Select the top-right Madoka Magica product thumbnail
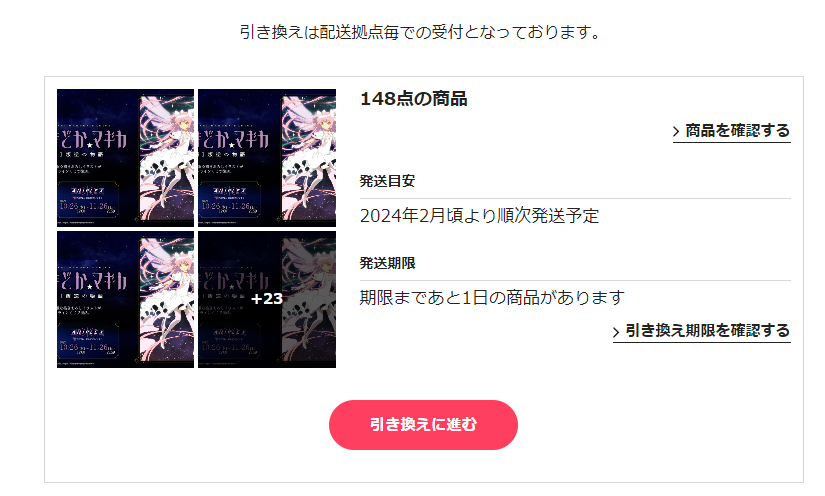Viewport: 825px width, 496px height. point(267,158)
